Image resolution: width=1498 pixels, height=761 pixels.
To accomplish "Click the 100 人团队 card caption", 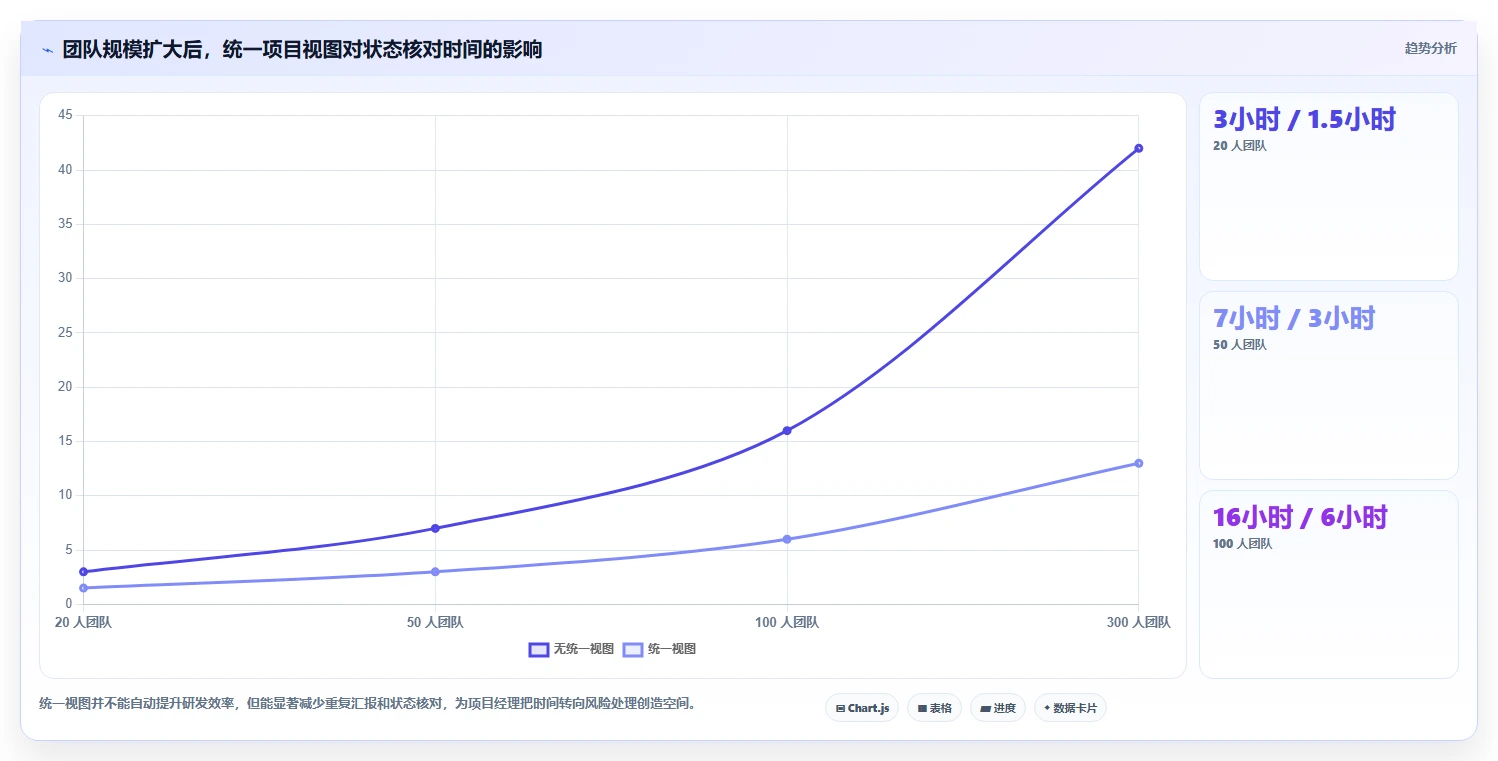I will point(1242,544).
